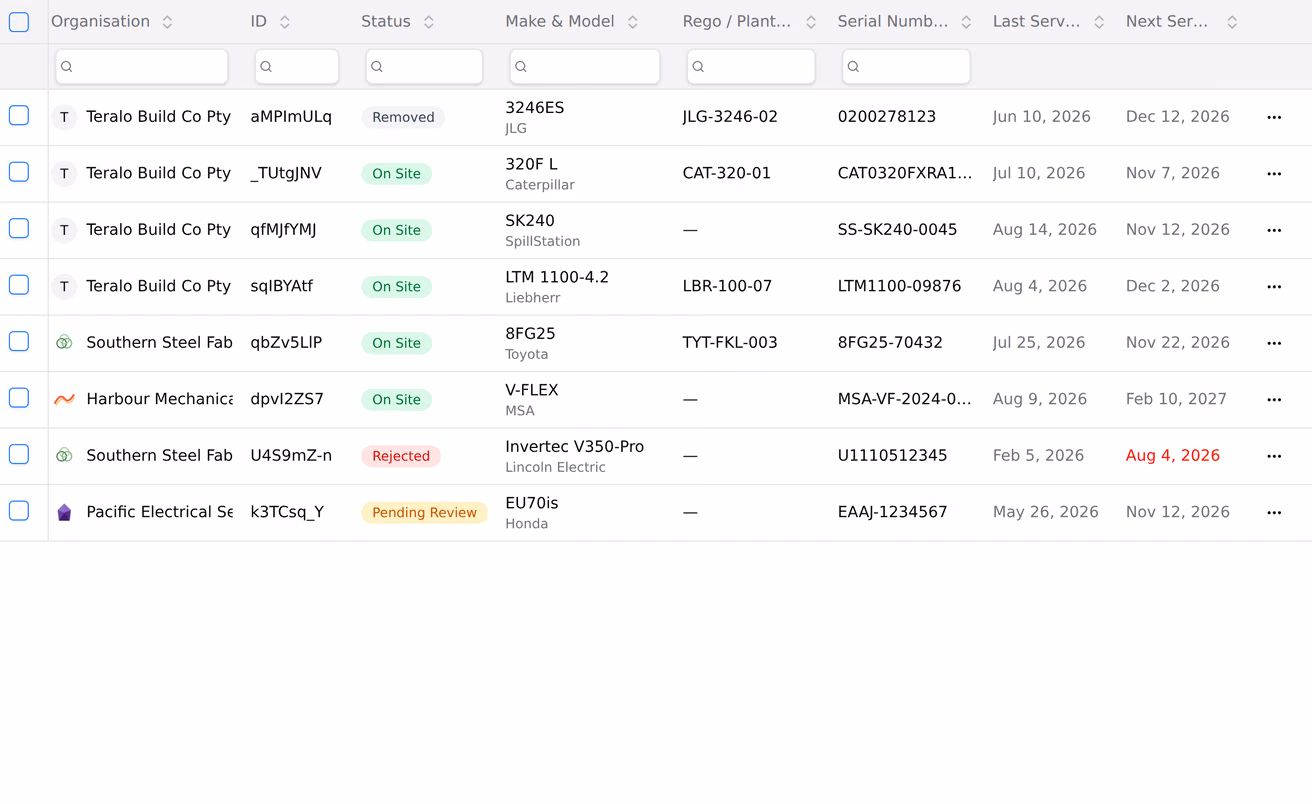Open row actions for Honda EU70is

tap(1274, 513)
